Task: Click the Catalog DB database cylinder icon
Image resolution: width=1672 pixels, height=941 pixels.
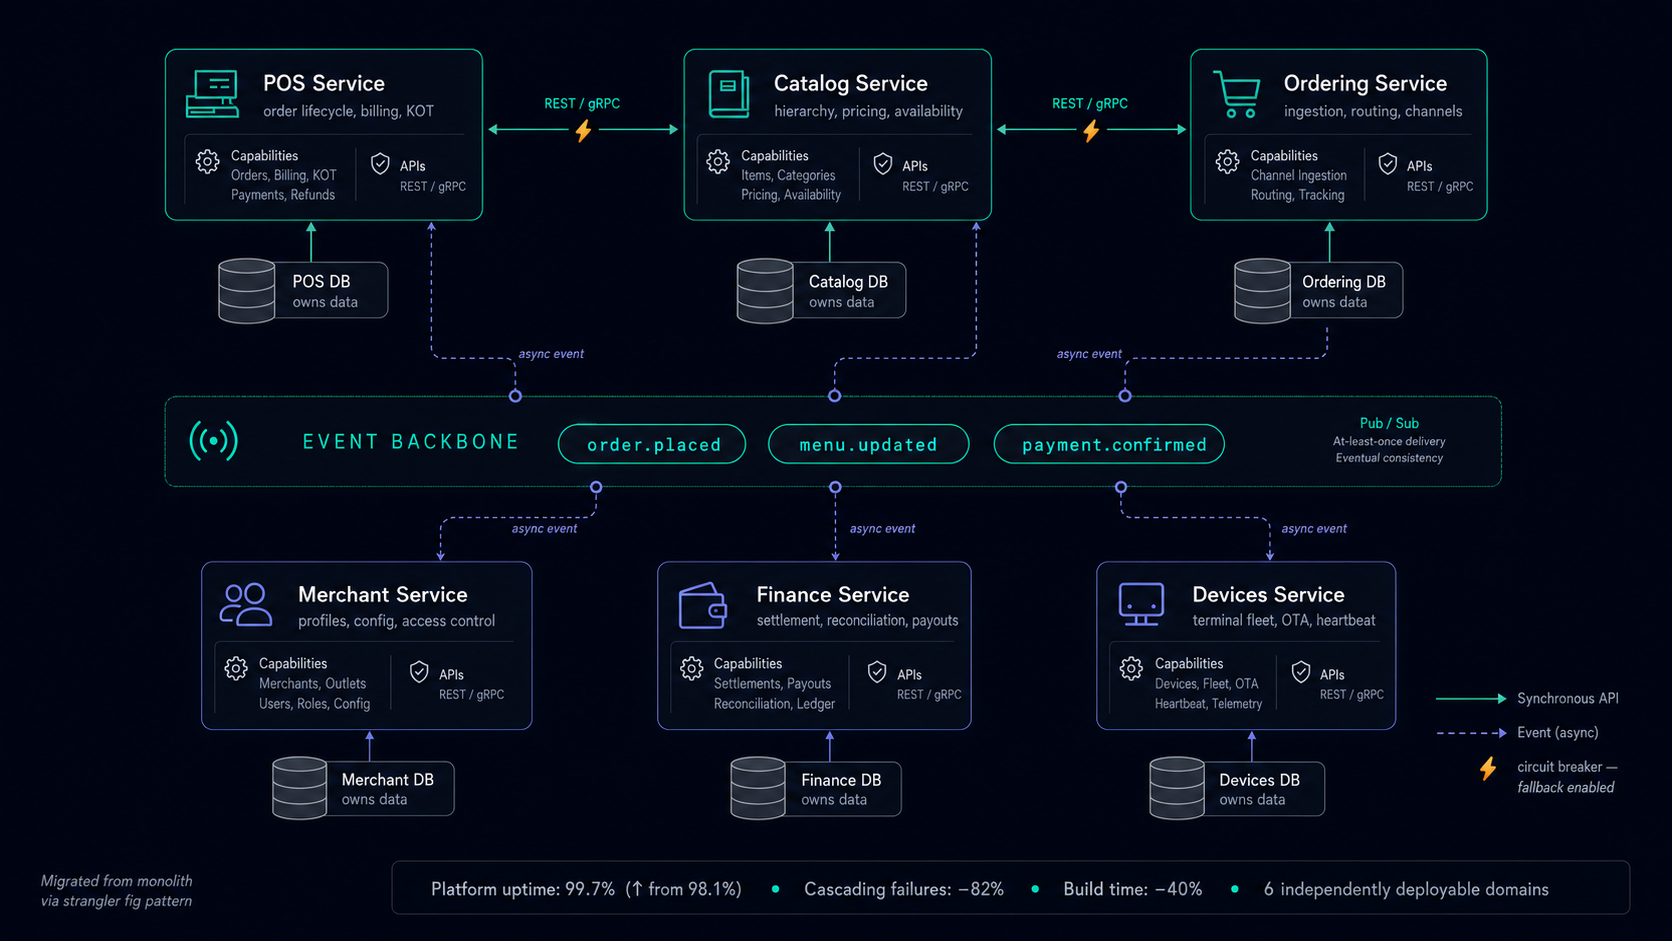Action: point(765,290)
